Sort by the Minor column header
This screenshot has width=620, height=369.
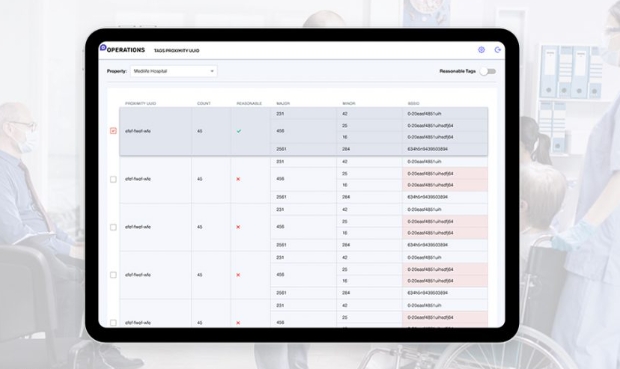point(349,104)
